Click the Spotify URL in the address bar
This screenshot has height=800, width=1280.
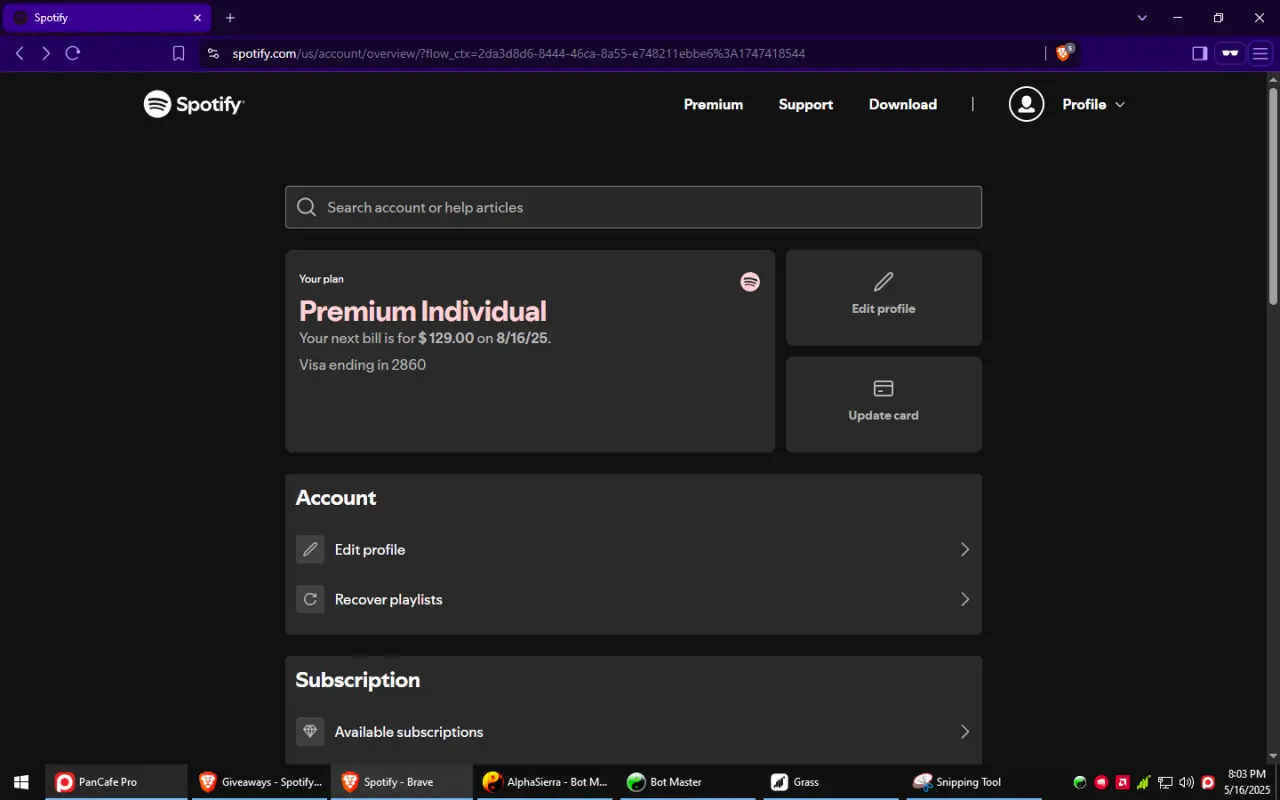518,53
